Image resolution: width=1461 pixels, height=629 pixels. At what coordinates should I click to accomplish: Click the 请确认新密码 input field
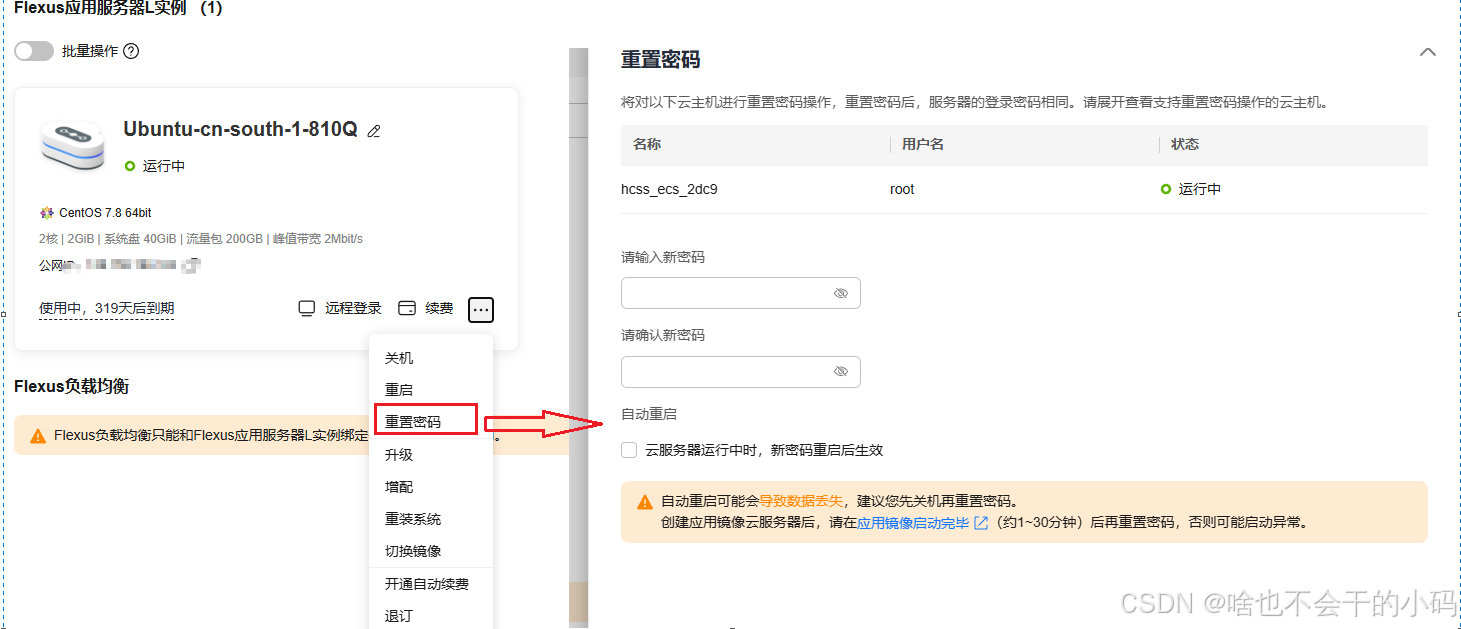tap(740, 371)
